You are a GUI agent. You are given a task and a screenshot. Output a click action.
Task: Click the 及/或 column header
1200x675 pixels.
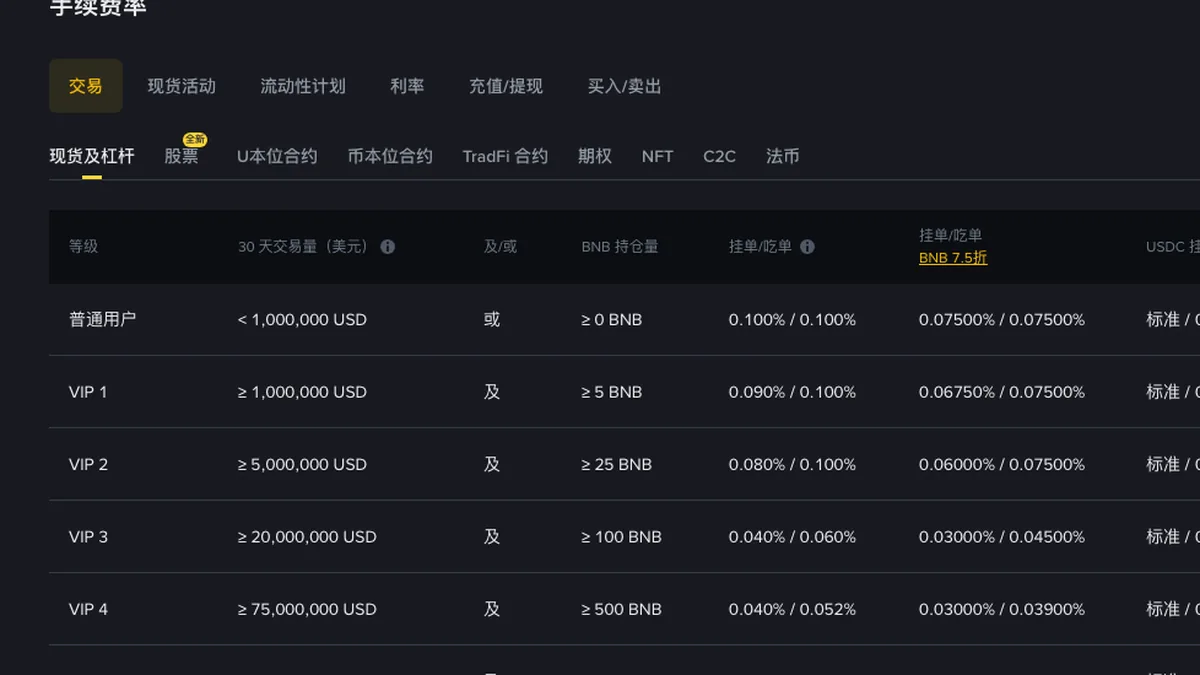[501, 246]
